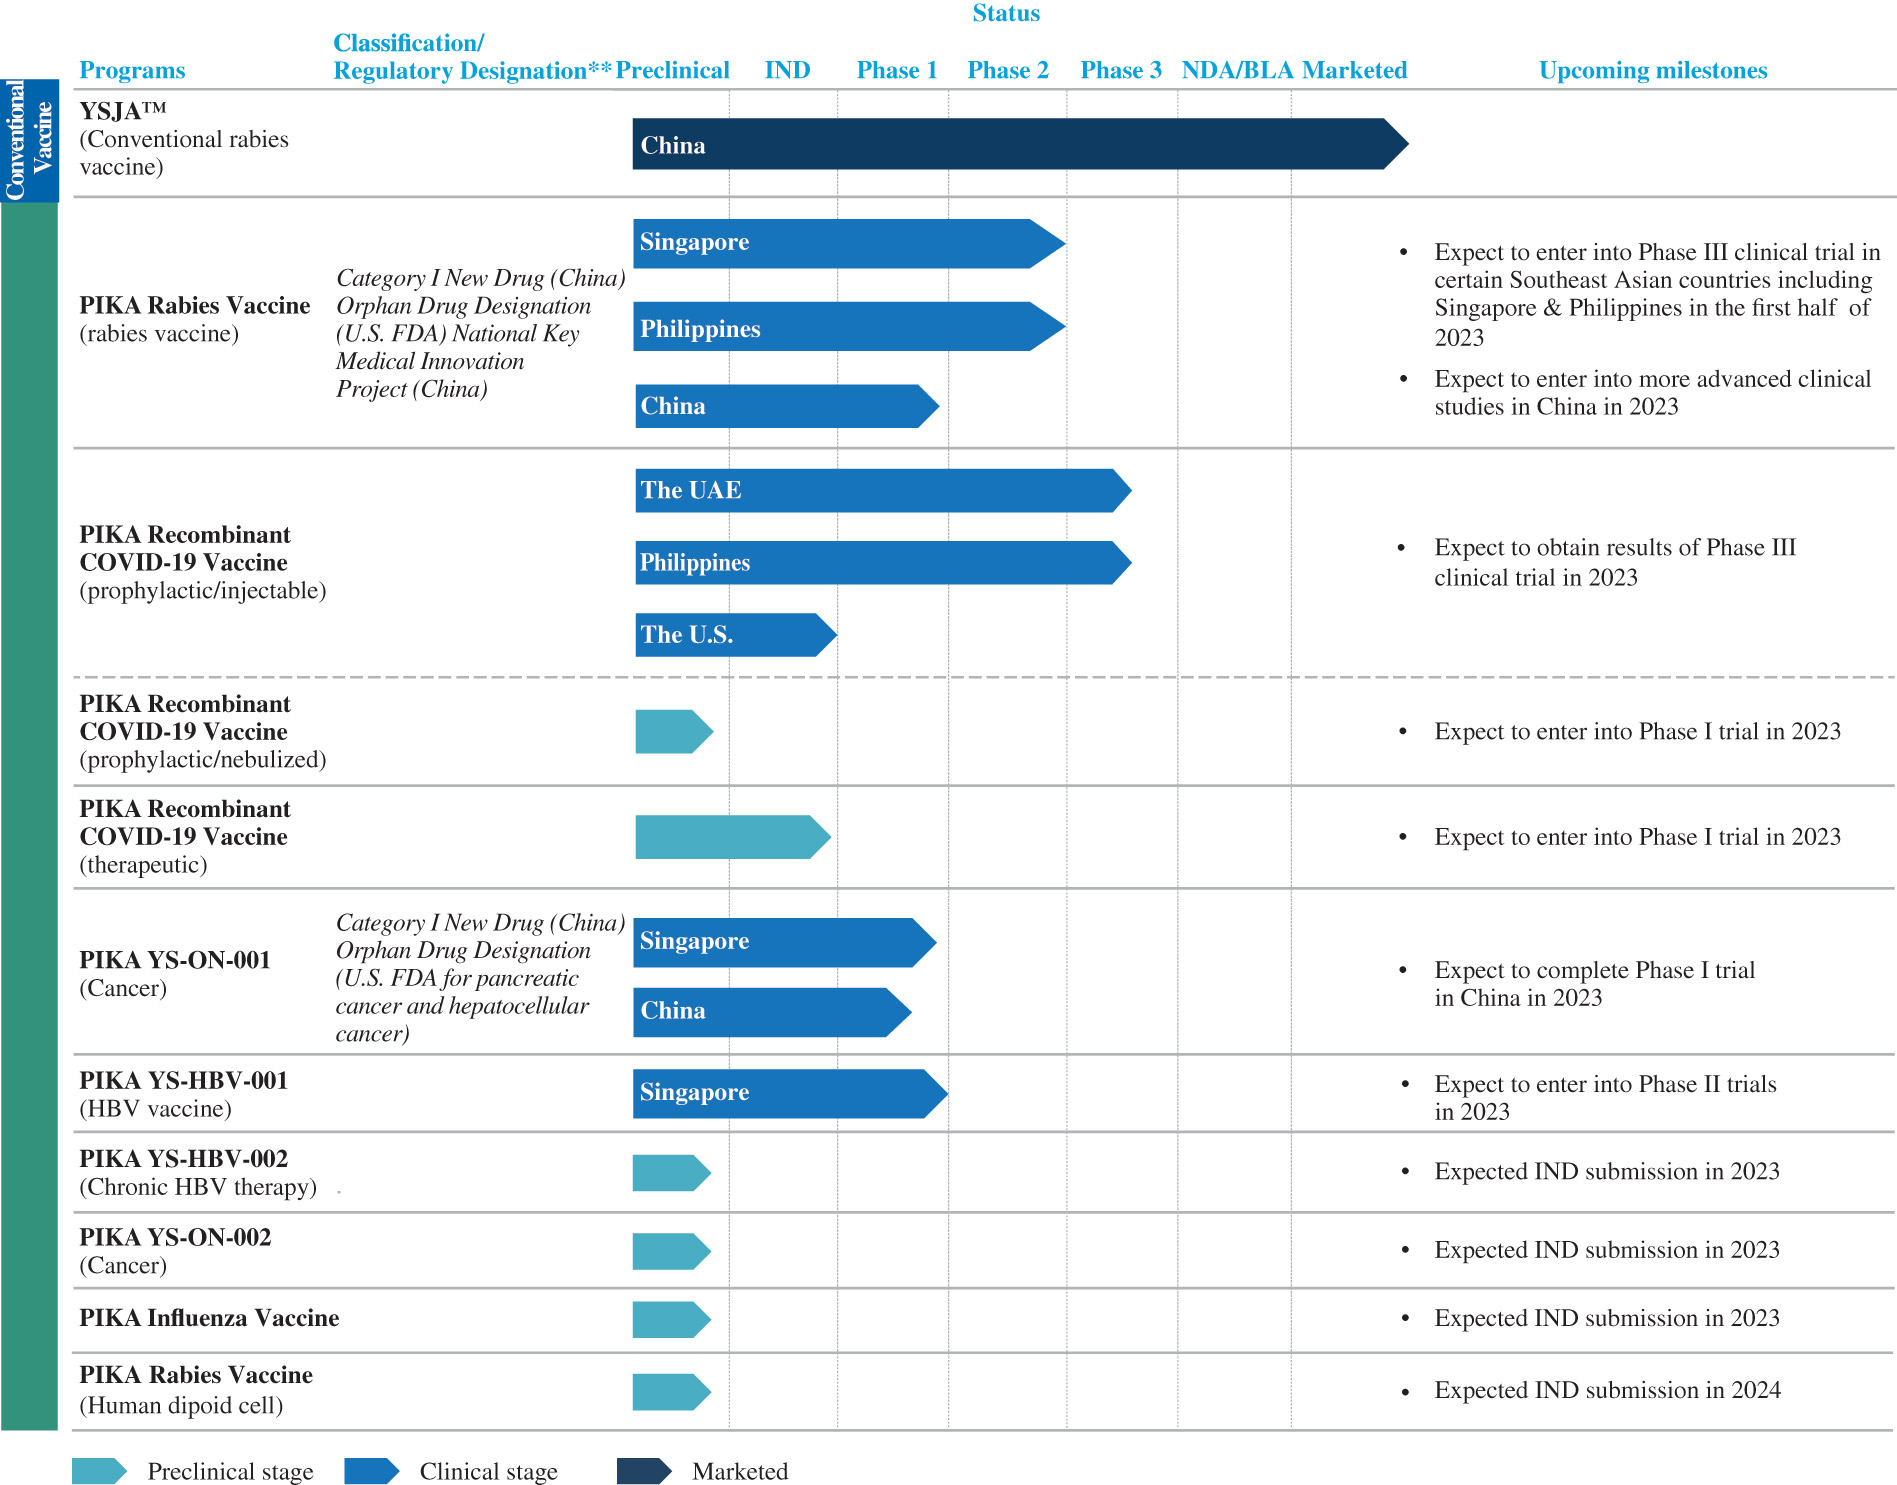Image resolution: width=1897 pixels, height=1485 pixels.
Task: Select PIKA Rabies Vaccine China bar
Action: (x=787, y=406)
